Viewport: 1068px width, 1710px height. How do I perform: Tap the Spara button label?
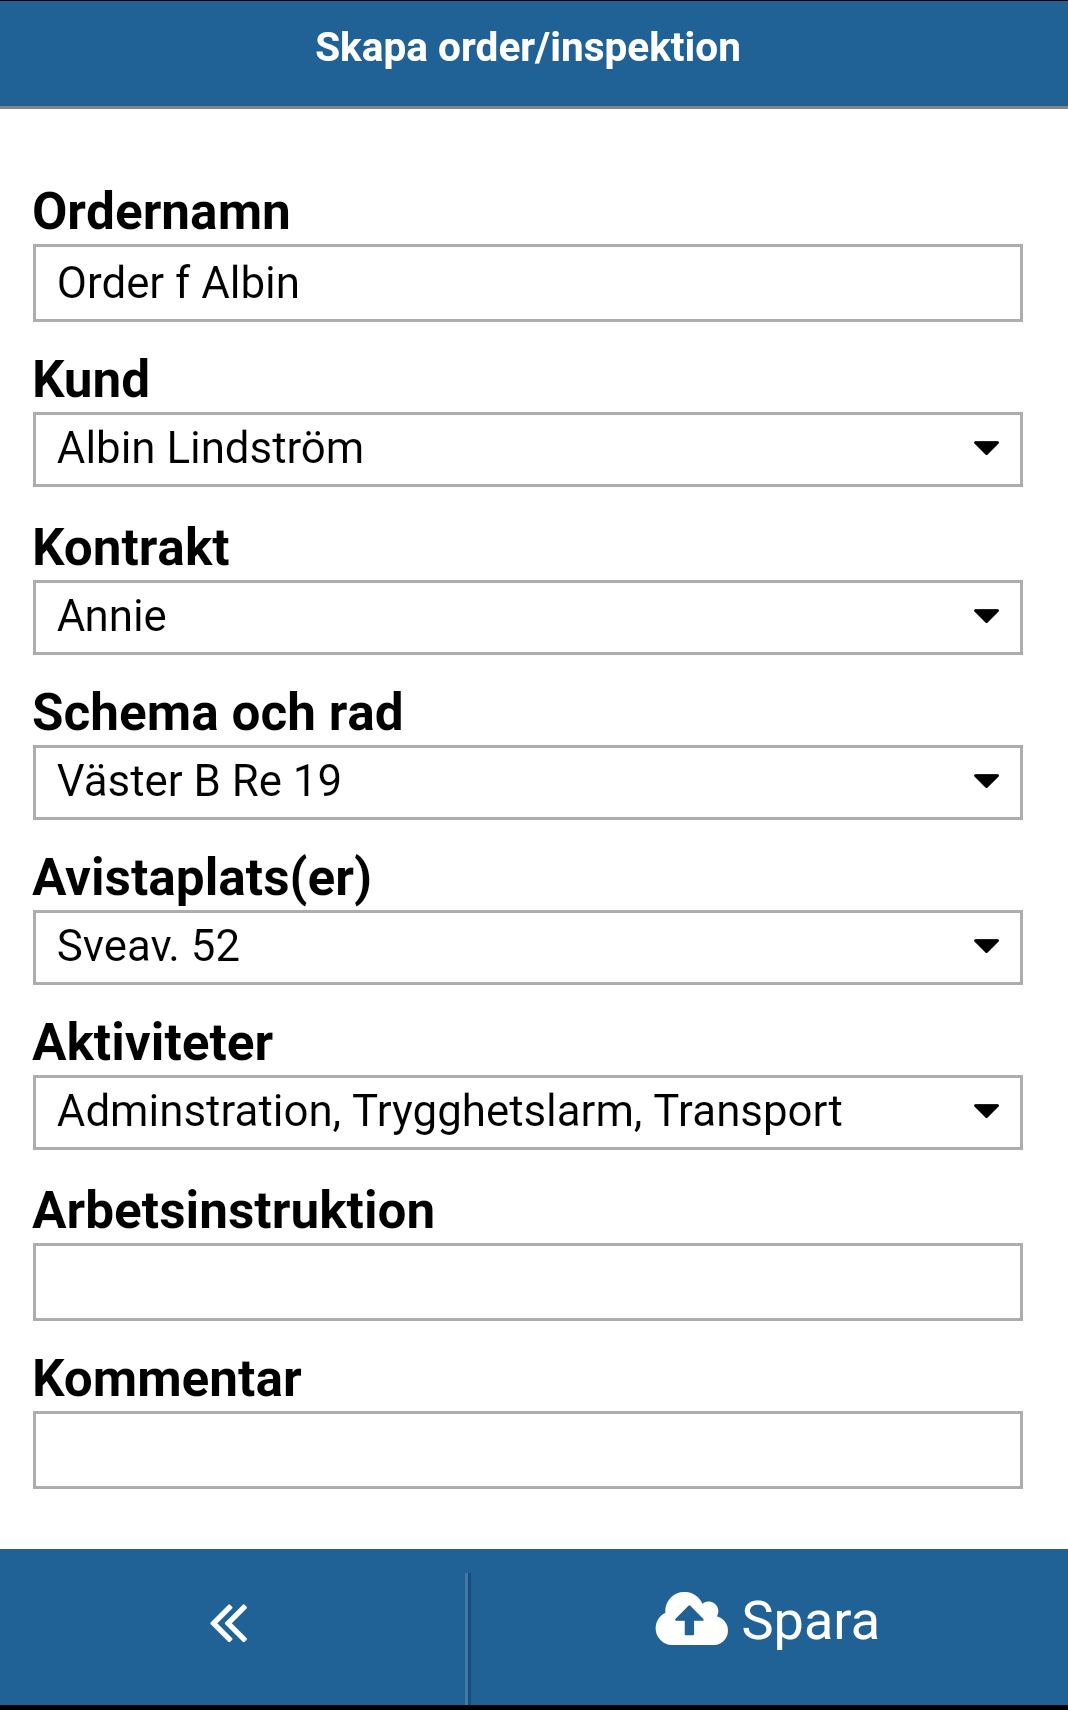tap(810, 1621)
